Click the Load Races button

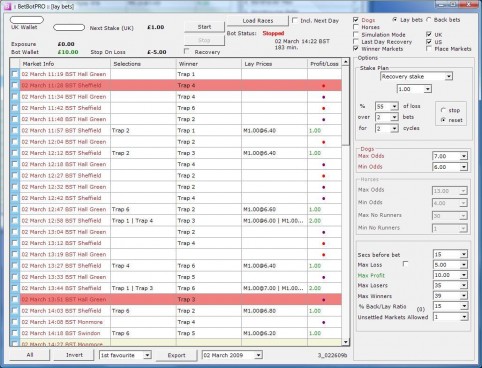coord(258,21)
